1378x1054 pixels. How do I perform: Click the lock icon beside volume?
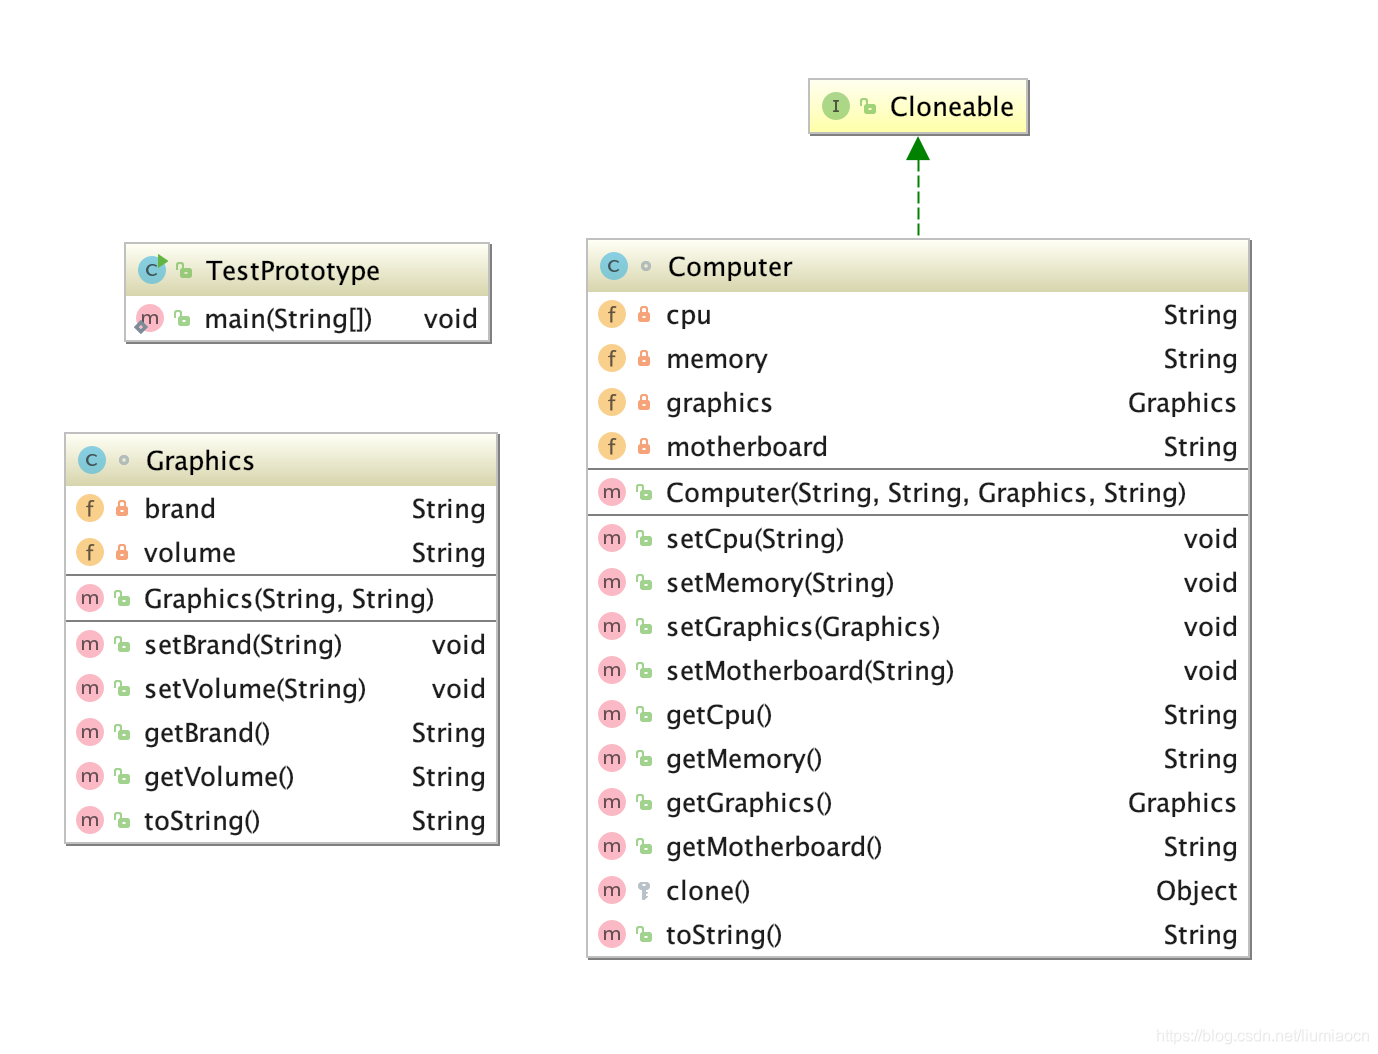click(122, 552)
